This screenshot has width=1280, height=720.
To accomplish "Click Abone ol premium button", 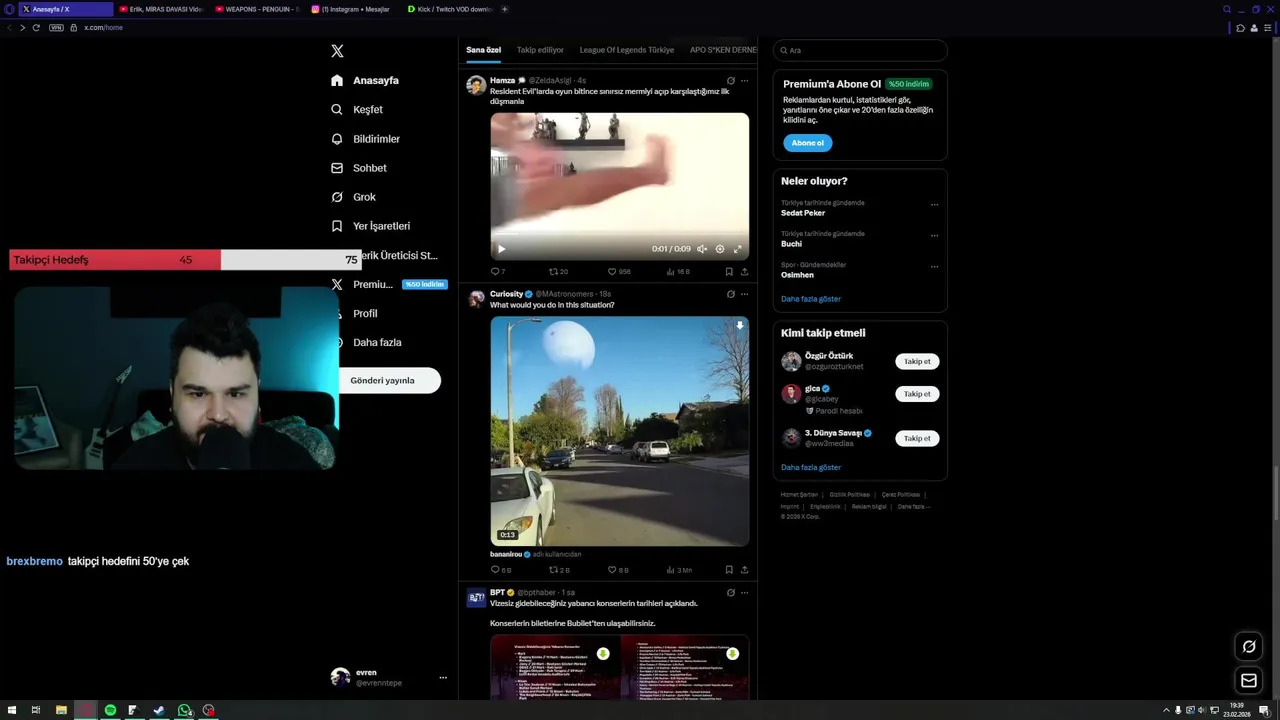I will tap(807, 143).
